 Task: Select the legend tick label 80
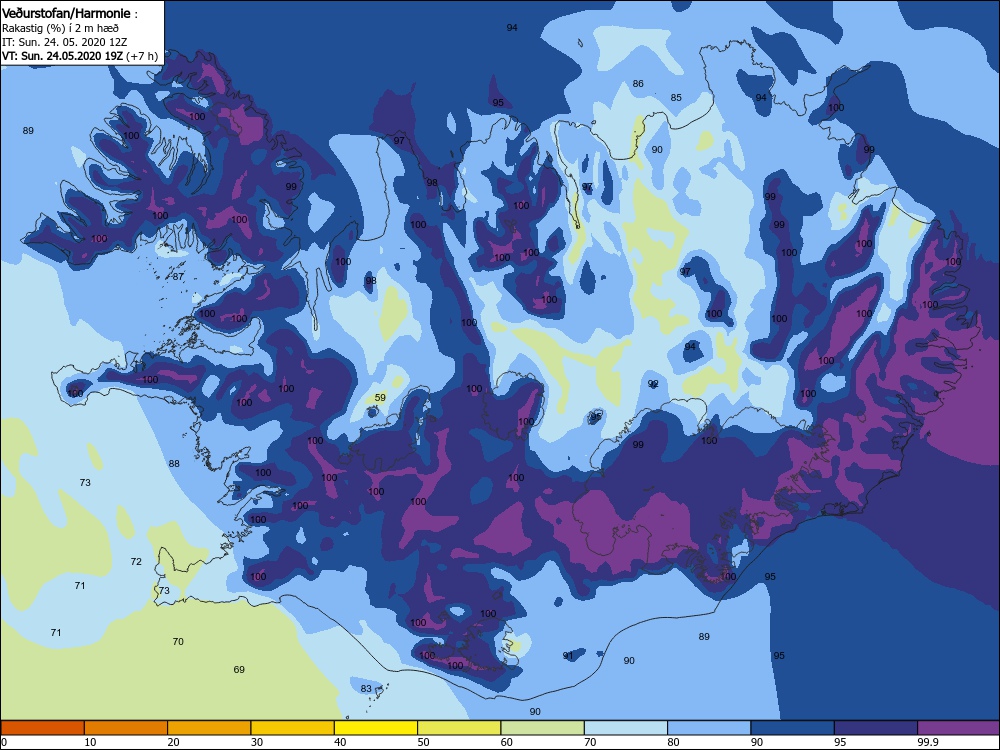point(673,742)
